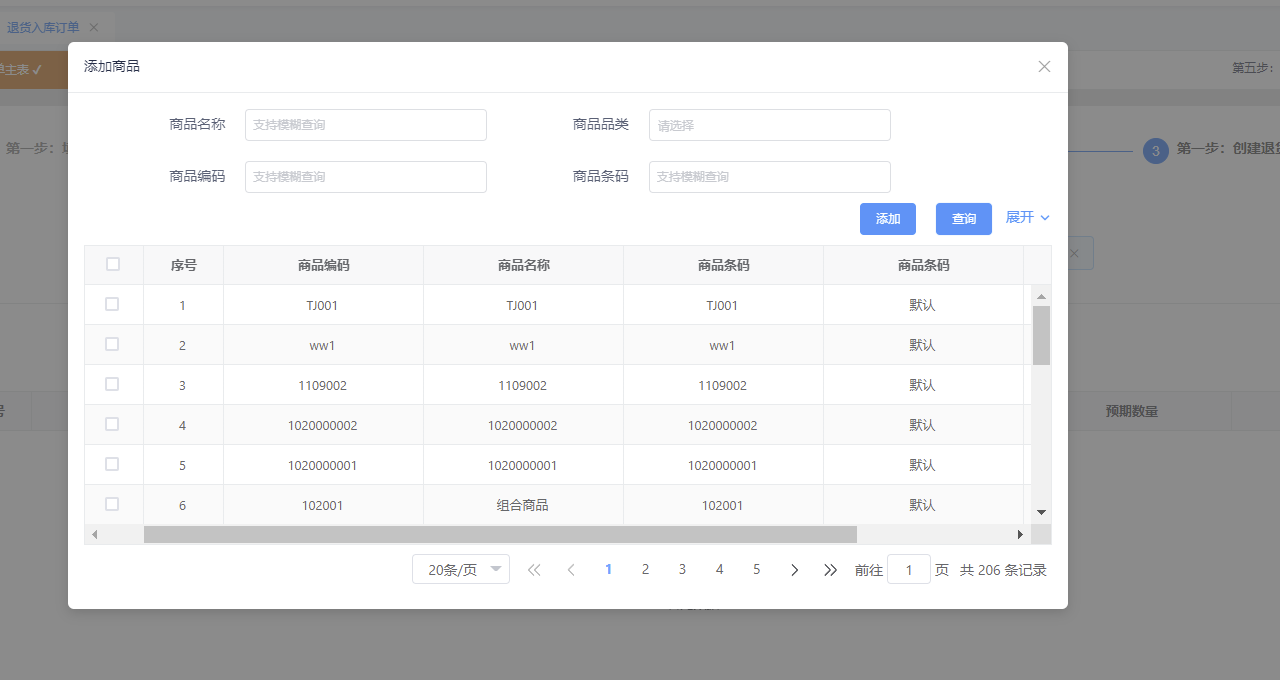Click the table's vertical scrollbar down arrow
The image size is (1280, 680).
[x=1041, y=512]
